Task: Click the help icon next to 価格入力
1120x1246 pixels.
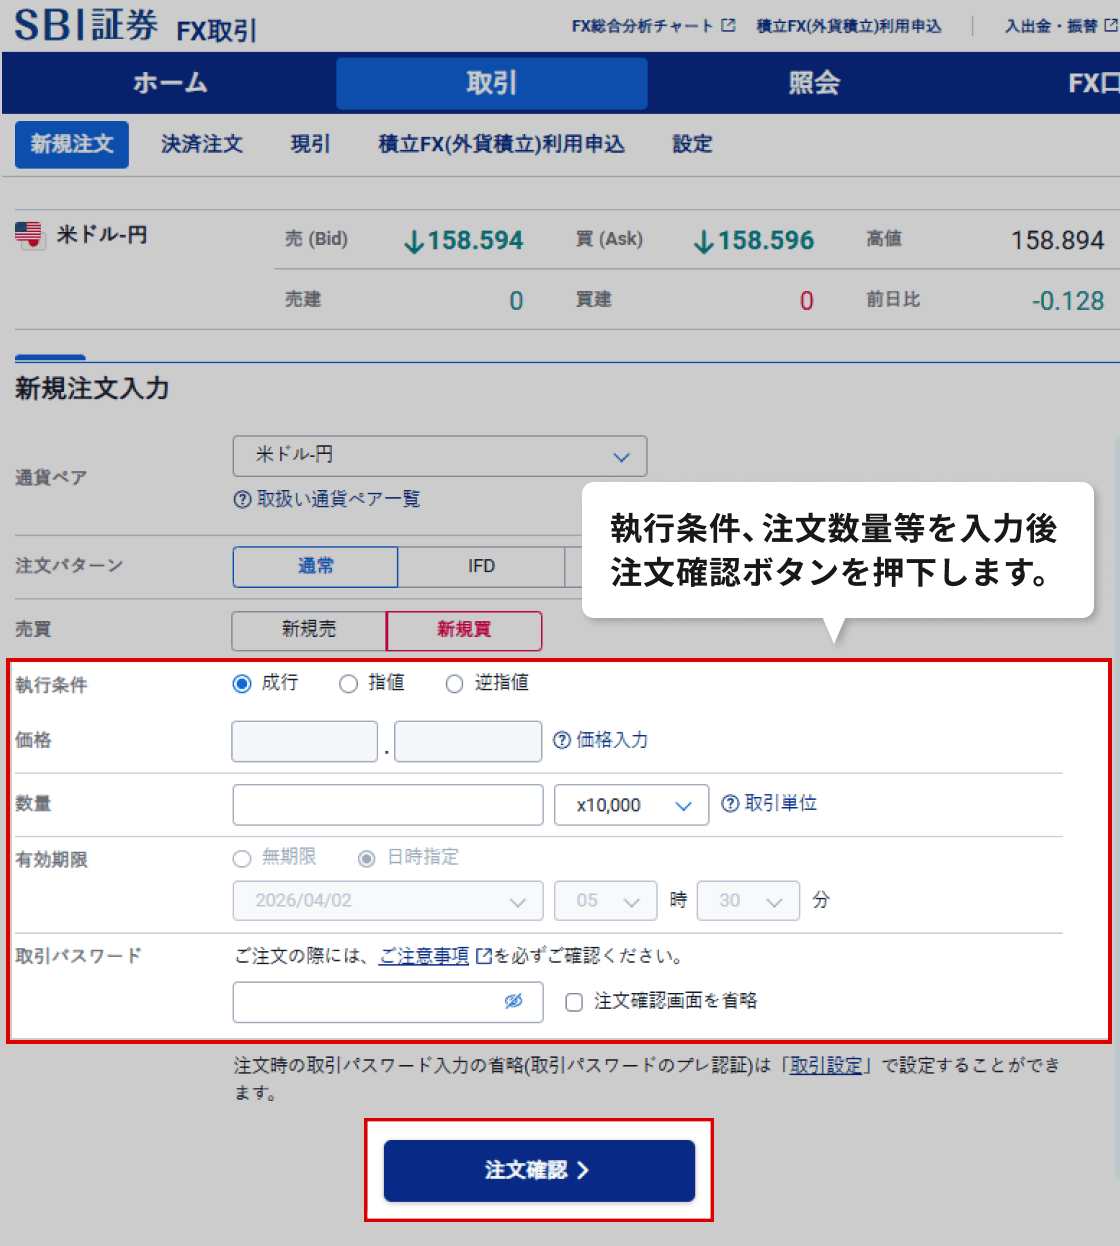Action: [x=562, y=740]
